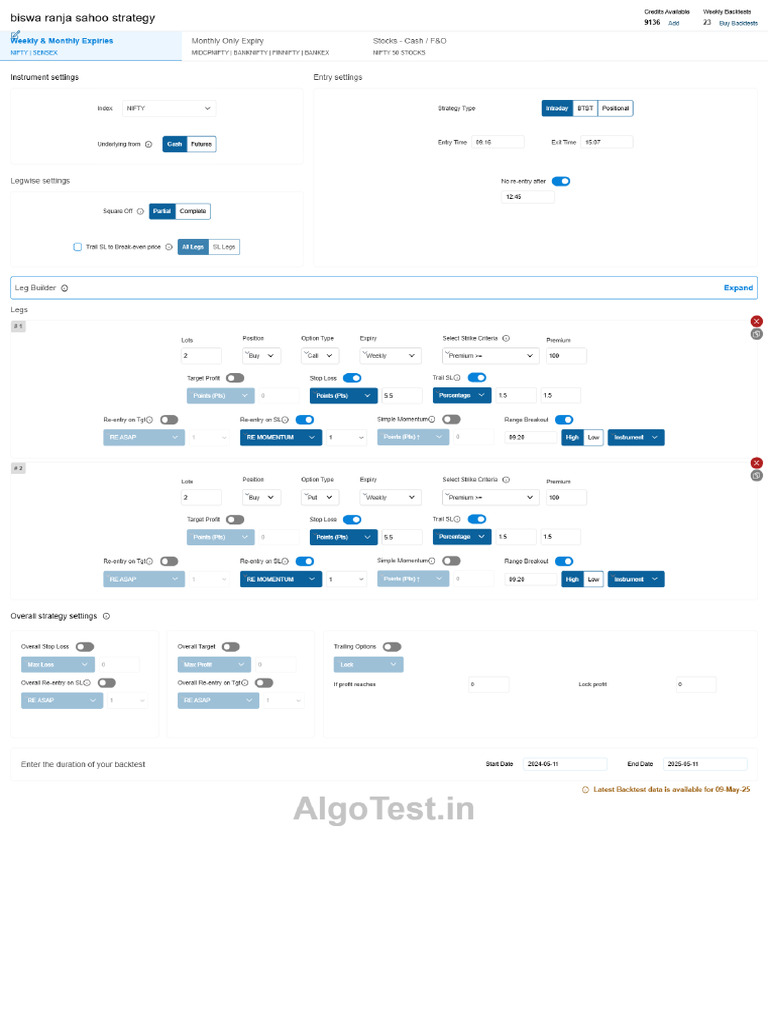Click the edit pencil icon beside strategy name
Image resolution: width=768 pixels, height=1024 pixels.
pyautogui.click(x=16, y=34)
